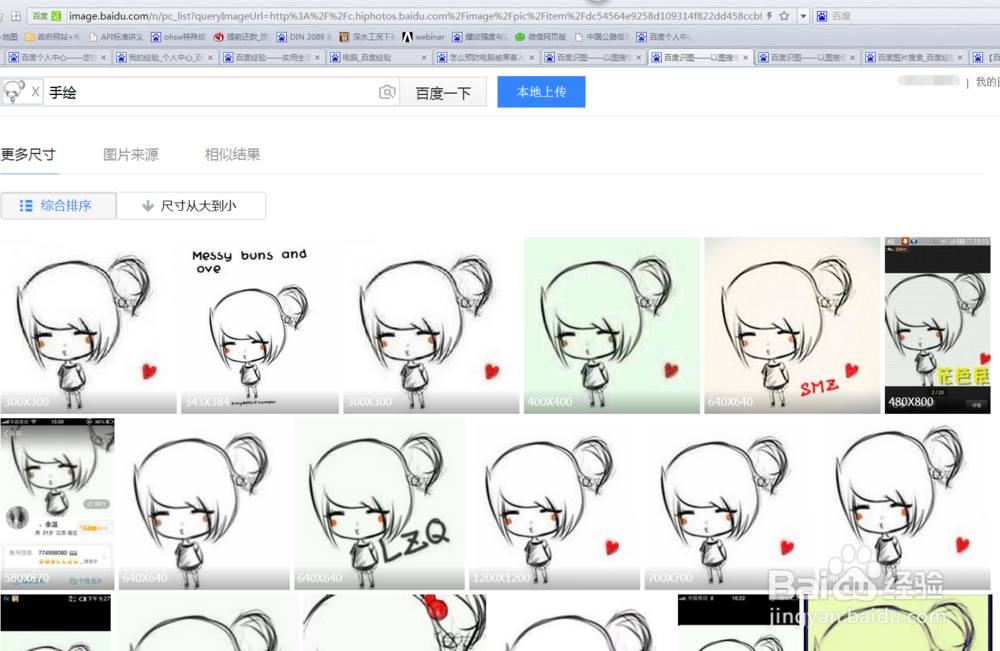Sort by 尺寸从大到小
Viewport: 1000px width, 651px height.
click(191, 205)
